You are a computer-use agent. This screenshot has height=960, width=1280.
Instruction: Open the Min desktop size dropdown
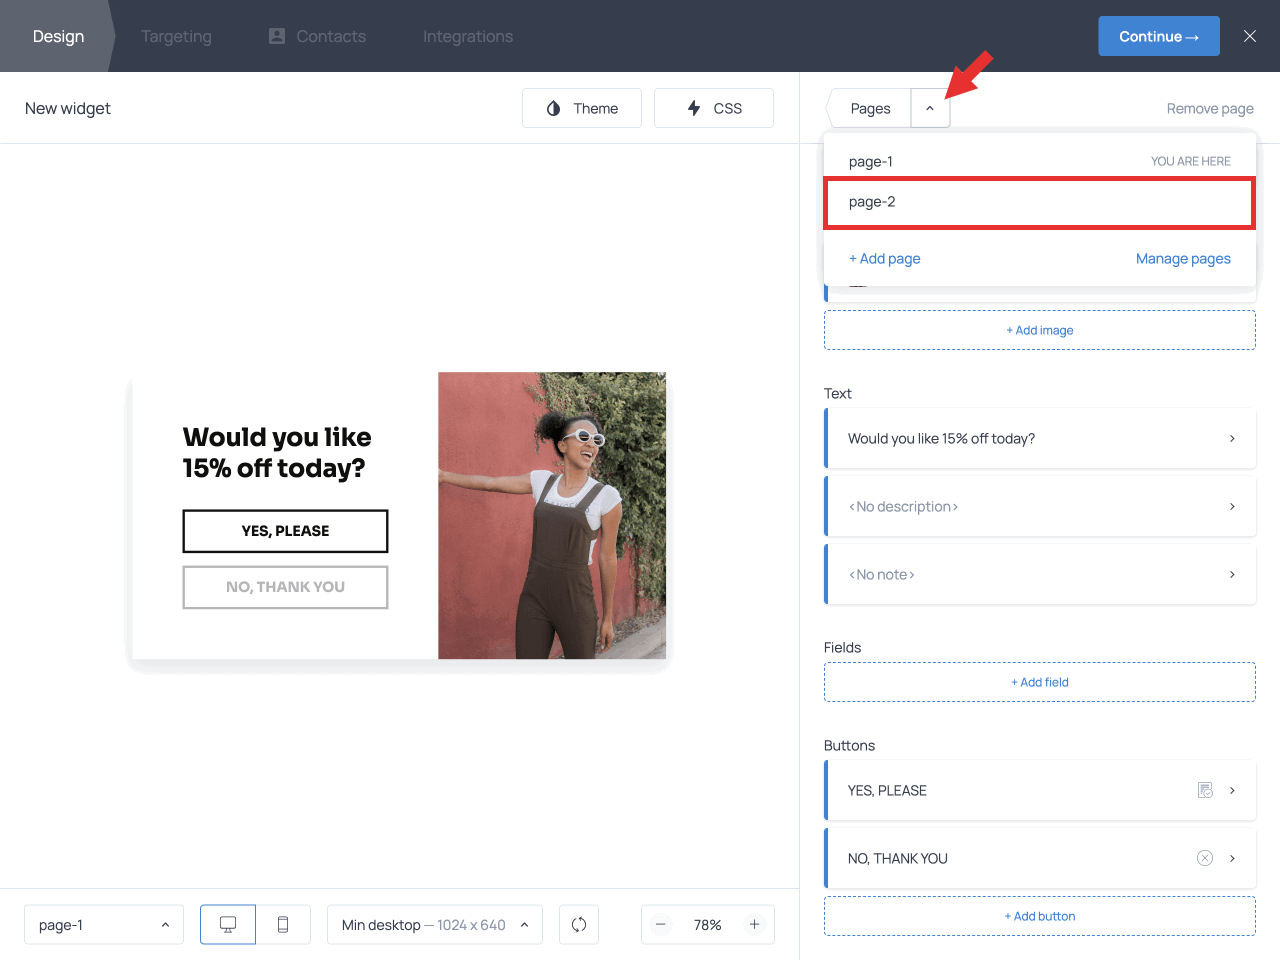[435, 925]
